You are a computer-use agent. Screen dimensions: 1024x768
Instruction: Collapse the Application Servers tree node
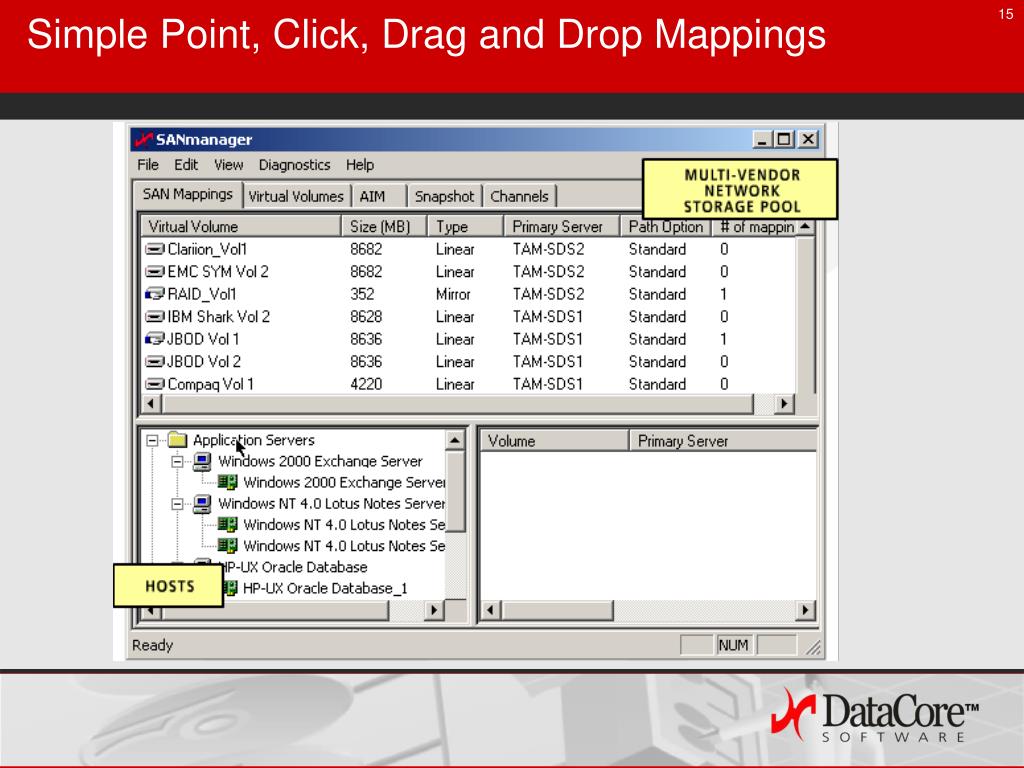(152, 440)
